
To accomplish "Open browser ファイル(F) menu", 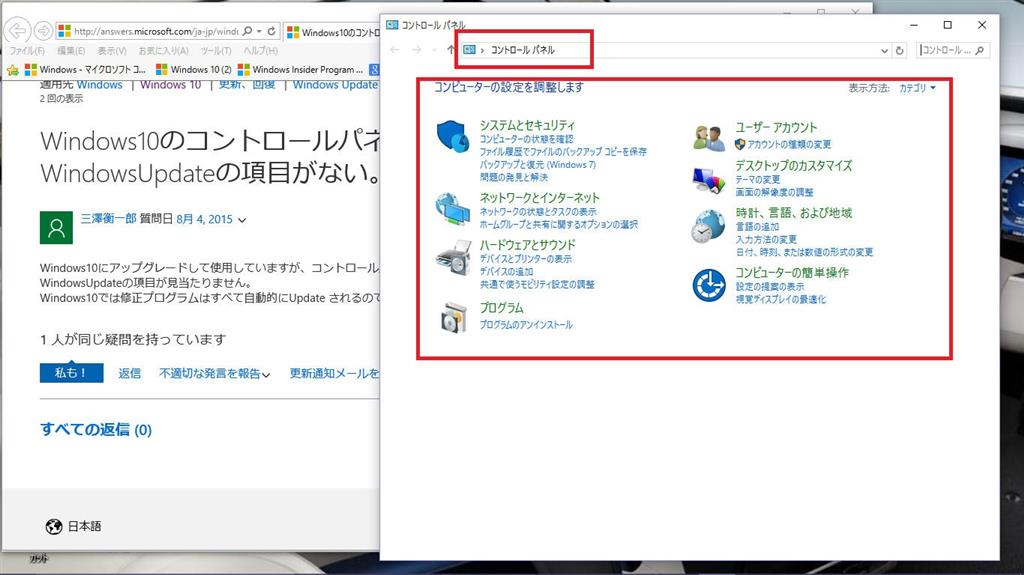I will pos(27,50).
